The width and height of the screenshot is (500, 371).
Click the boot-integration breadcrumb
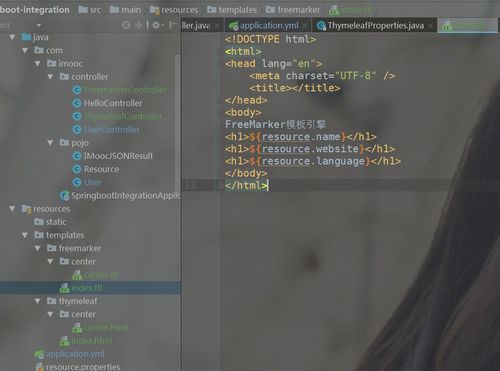tap(35, 10)
